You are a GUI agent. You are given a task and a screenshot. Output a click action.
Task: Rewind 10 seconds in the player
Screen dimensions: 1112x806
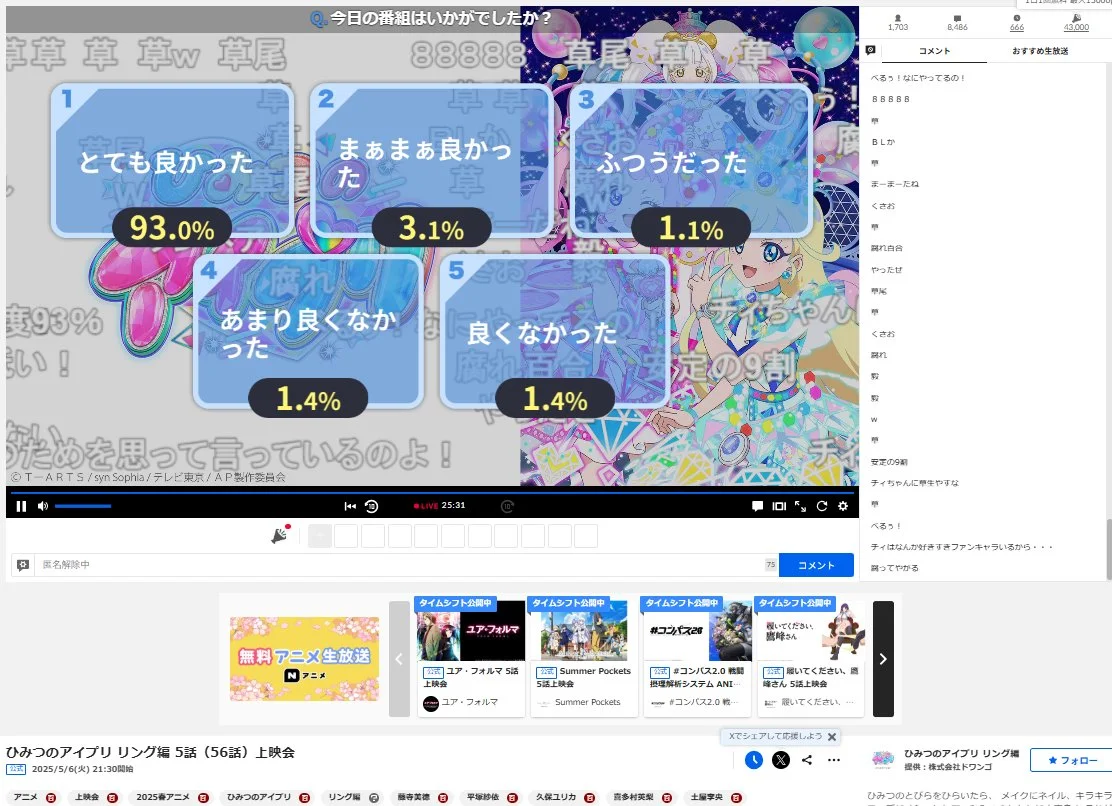coord(372,506)
